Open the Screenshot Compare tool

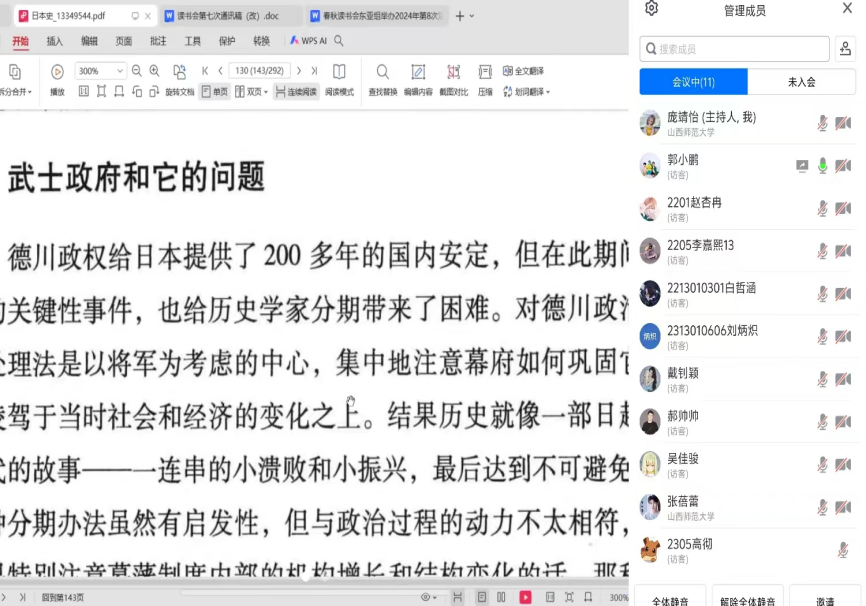click(x=453, y=72)
